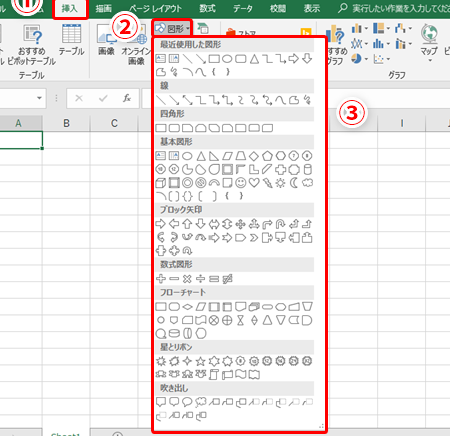Open the Name Box dropdown arrow

39,98
